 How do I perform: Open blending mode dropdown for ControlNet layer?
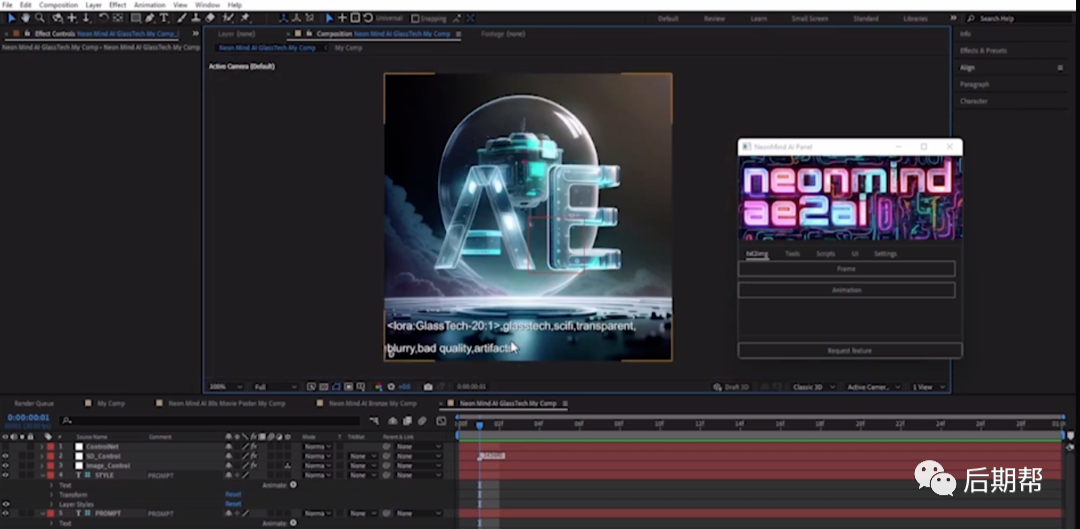point(318,446)
